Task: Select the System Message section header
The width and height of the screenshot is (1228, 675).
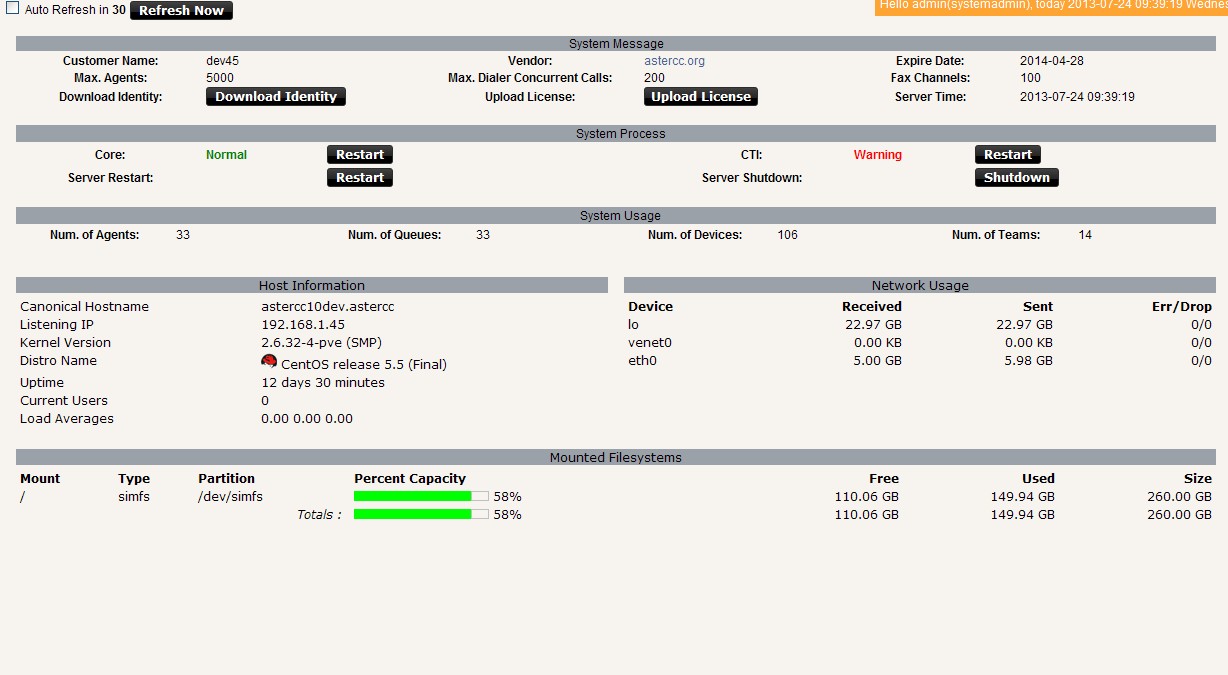Action: [x=616, y=44]
